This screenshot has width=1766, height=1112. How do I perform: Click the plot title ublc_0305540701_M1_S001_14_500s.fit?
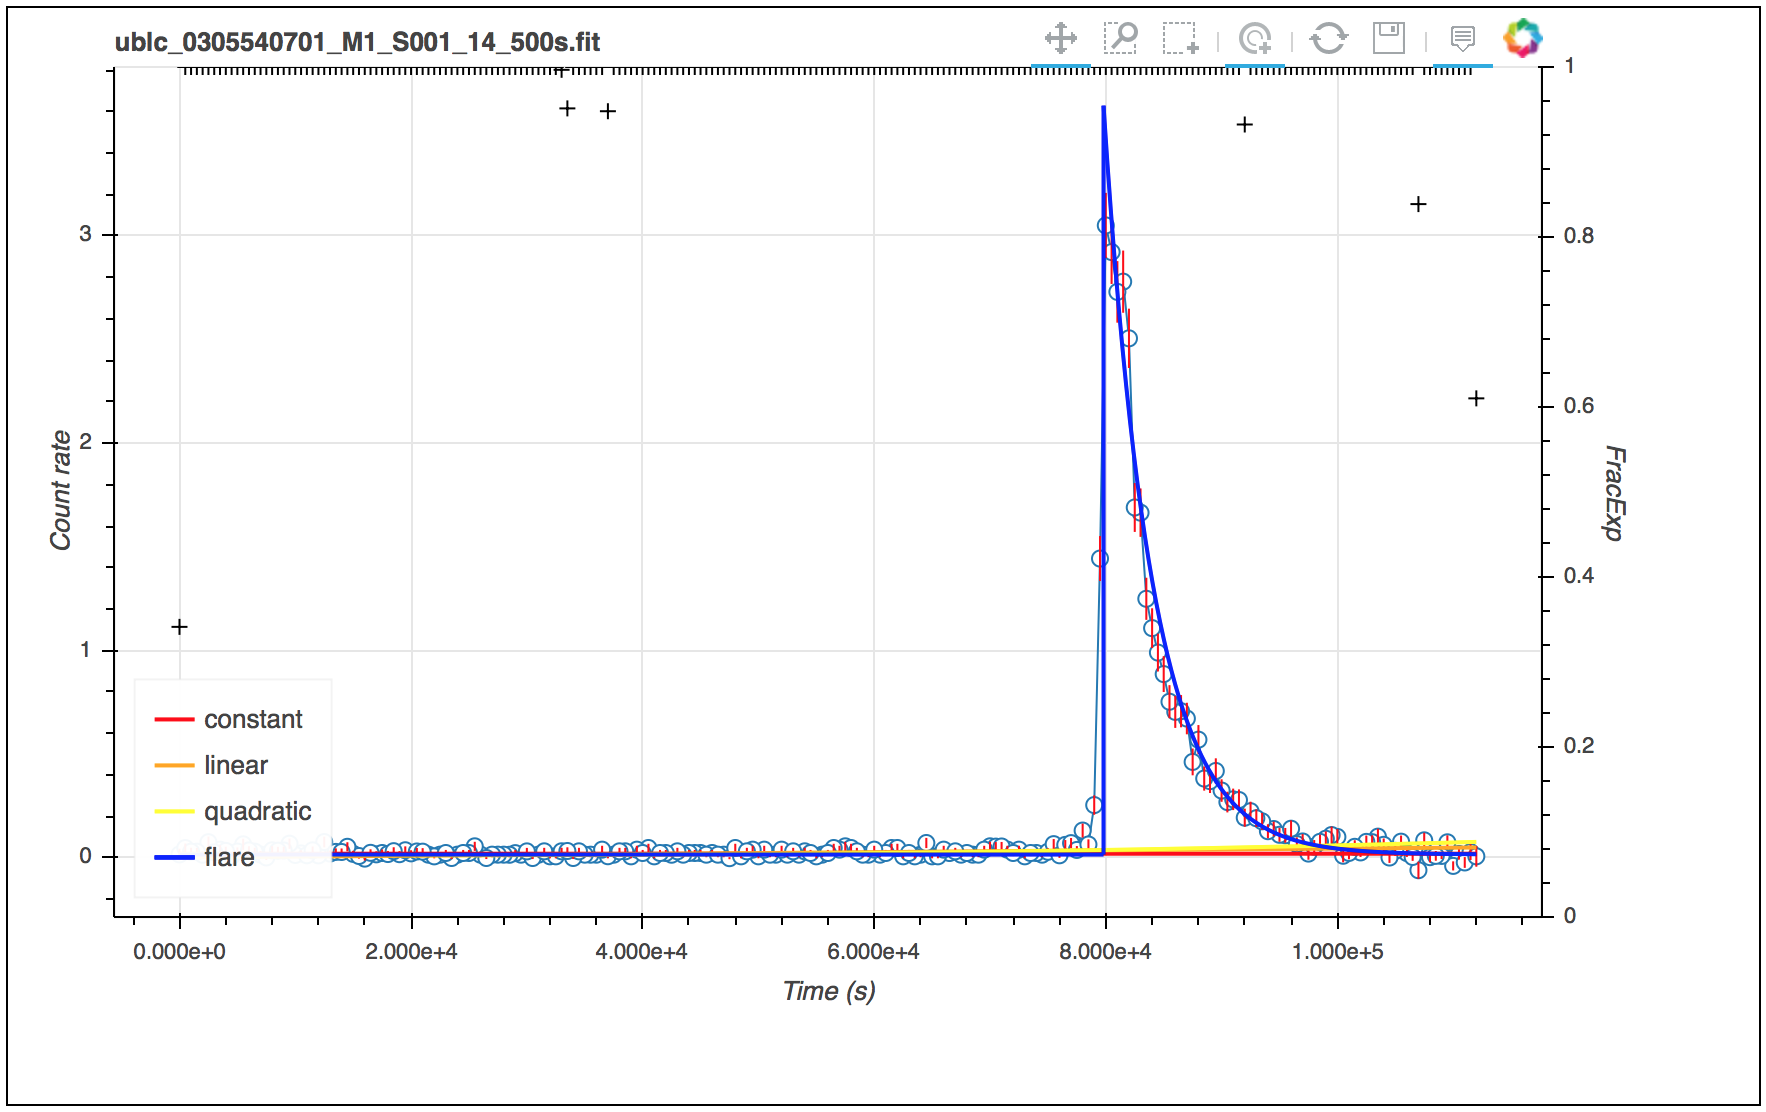tap(357, 42)
